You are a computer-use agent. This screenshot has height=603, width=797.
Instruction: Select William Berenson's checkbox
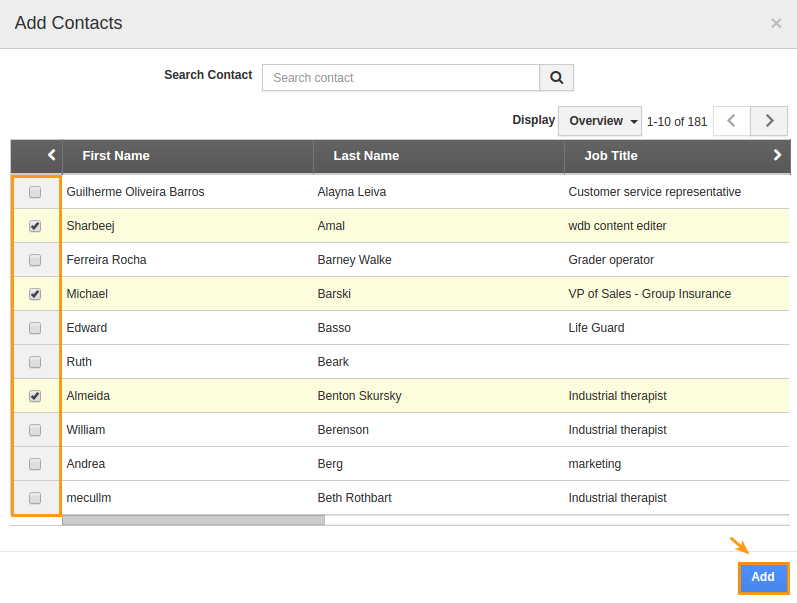pyautogui.click(x=35, y=430)
